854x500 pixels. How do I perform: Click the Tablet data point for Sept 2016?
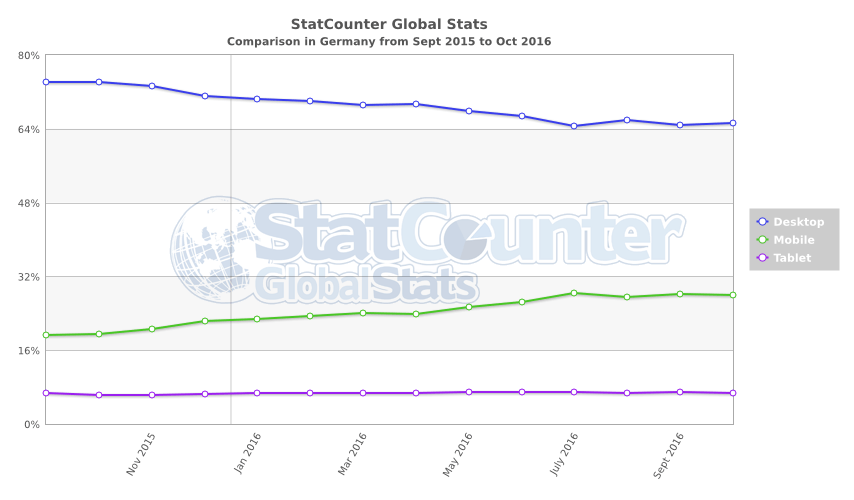(x=680, y=392)
